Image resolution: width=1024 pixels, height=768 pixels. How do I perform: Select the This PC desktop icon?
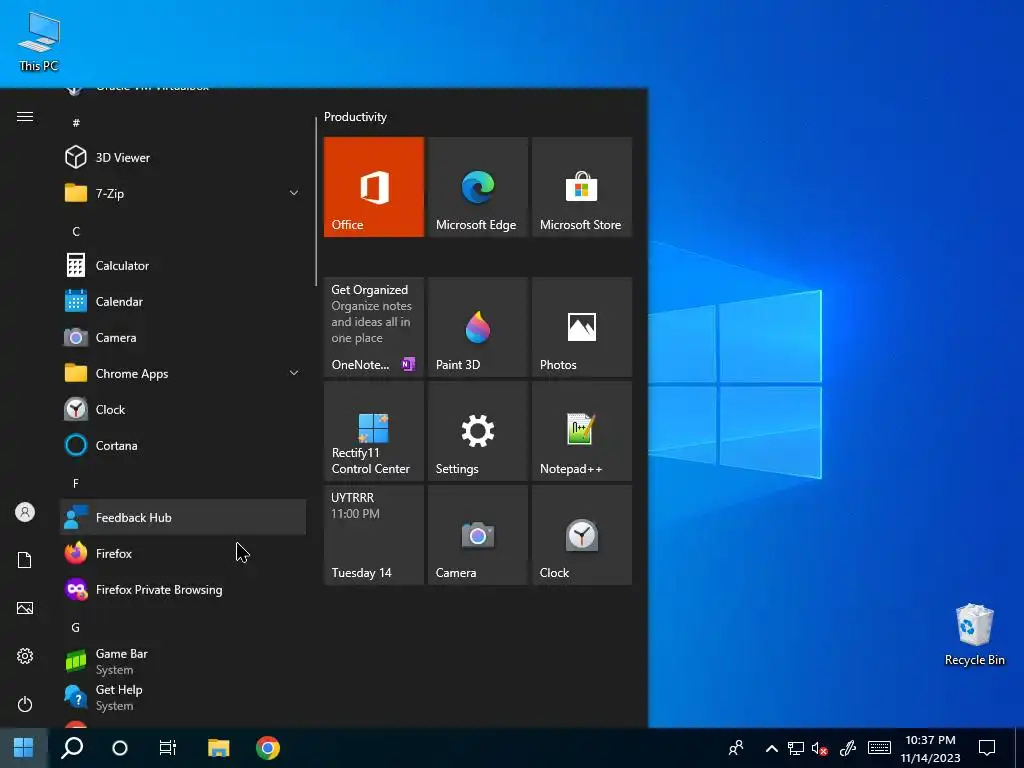coord(39,41)
